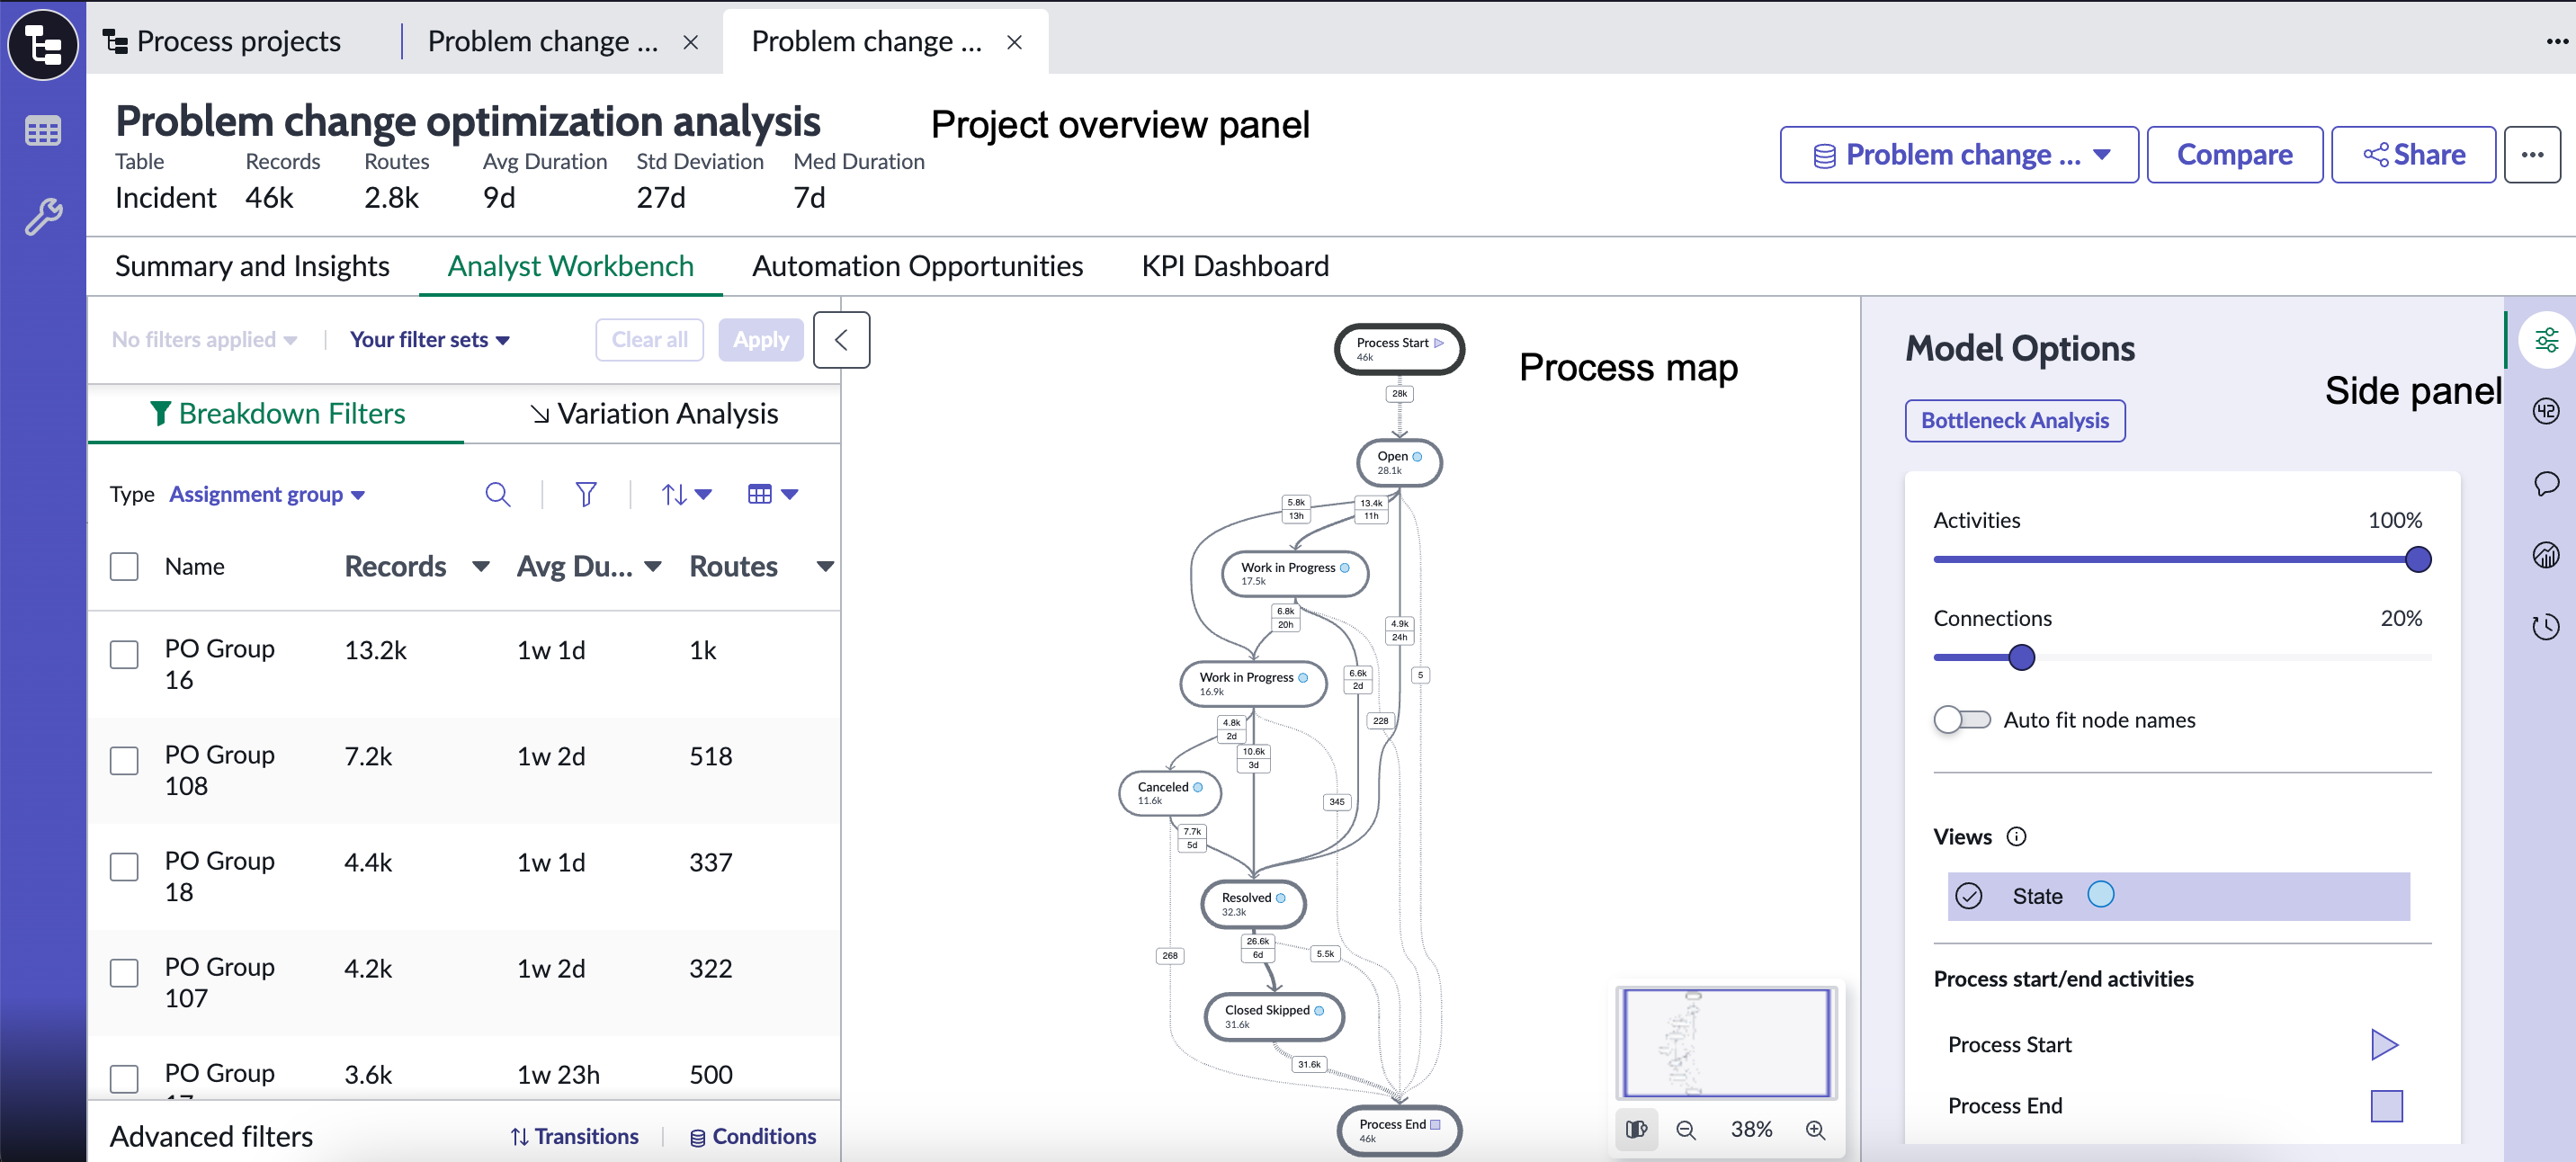This screenshot has height=1162, width=2576.
Task: Switch to Analyst Workbench tab
Action: 570,266
